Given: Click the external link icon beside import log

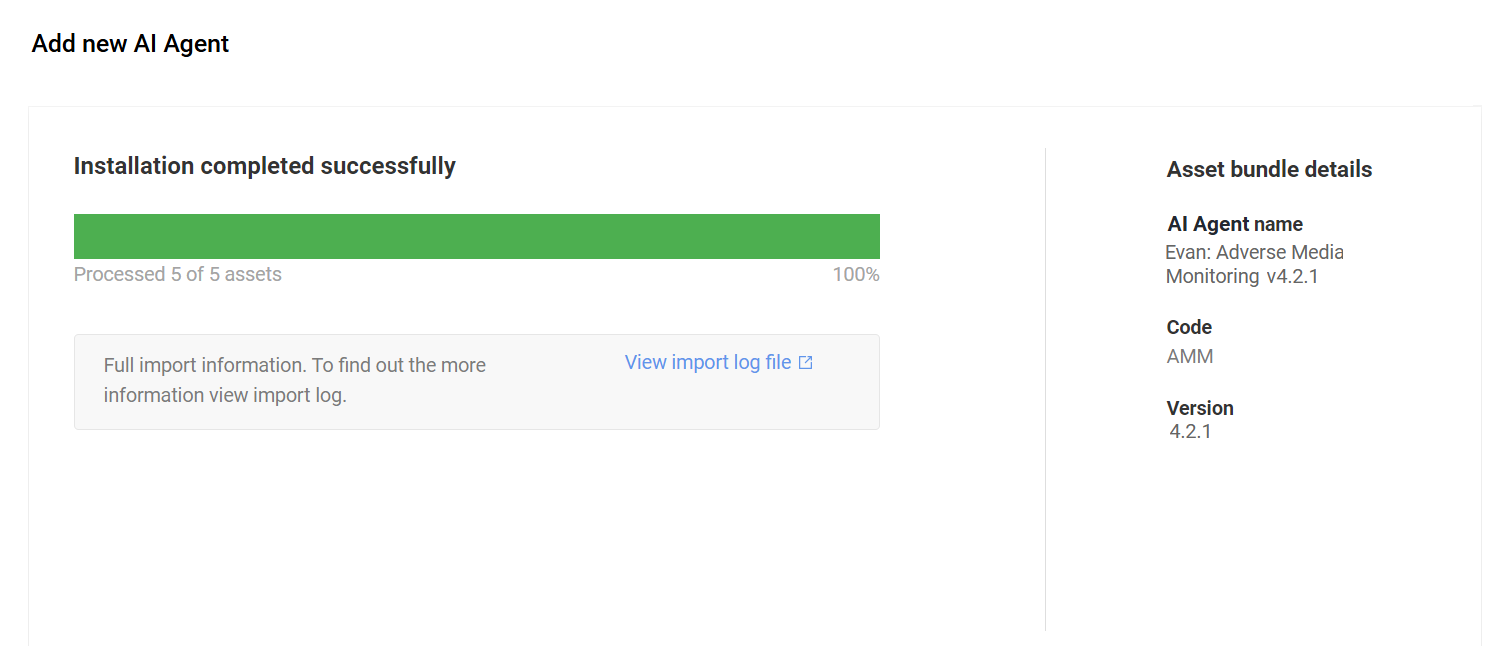Looking at the screenshot, I should (806, 363).
